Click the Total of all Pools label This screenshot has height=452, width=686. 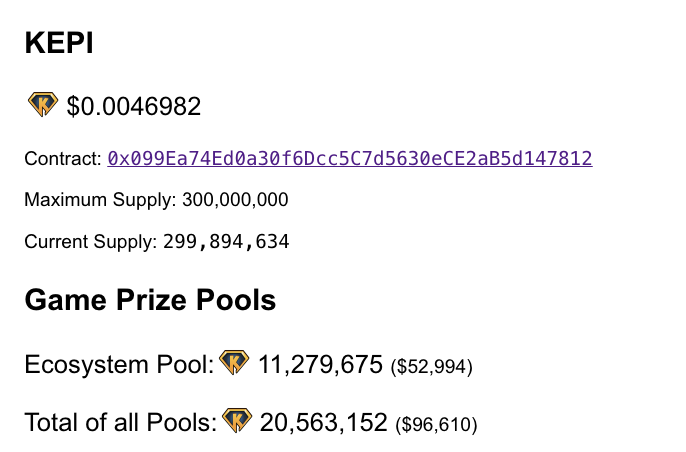point(121,422)
